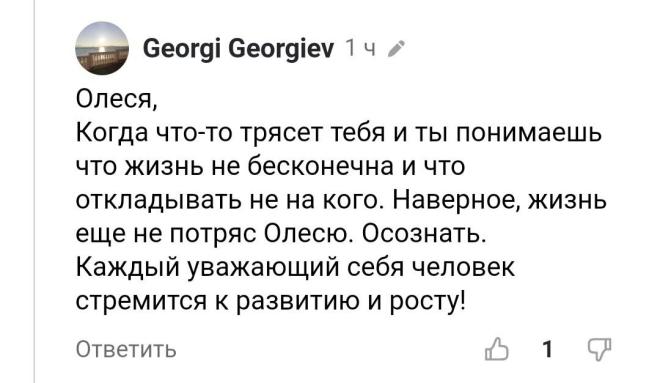
Task: Open the Georgi Georgiev profile name
Action: tap(238, 49)
